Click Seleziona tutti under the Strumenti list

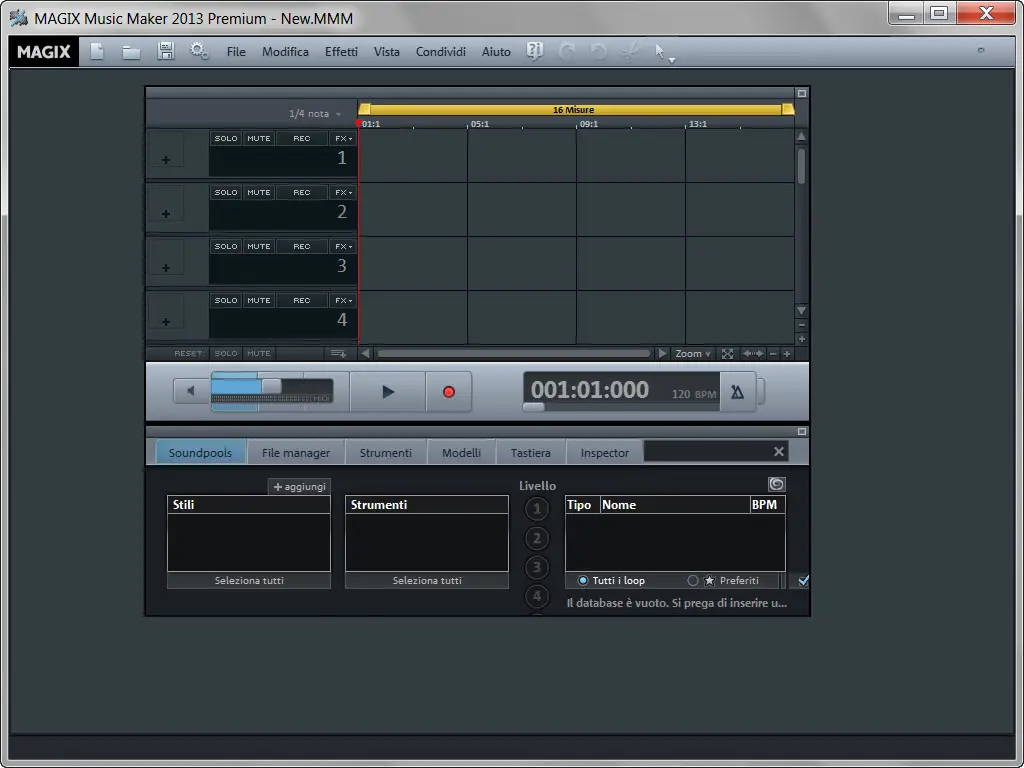[x=427, y=581]
